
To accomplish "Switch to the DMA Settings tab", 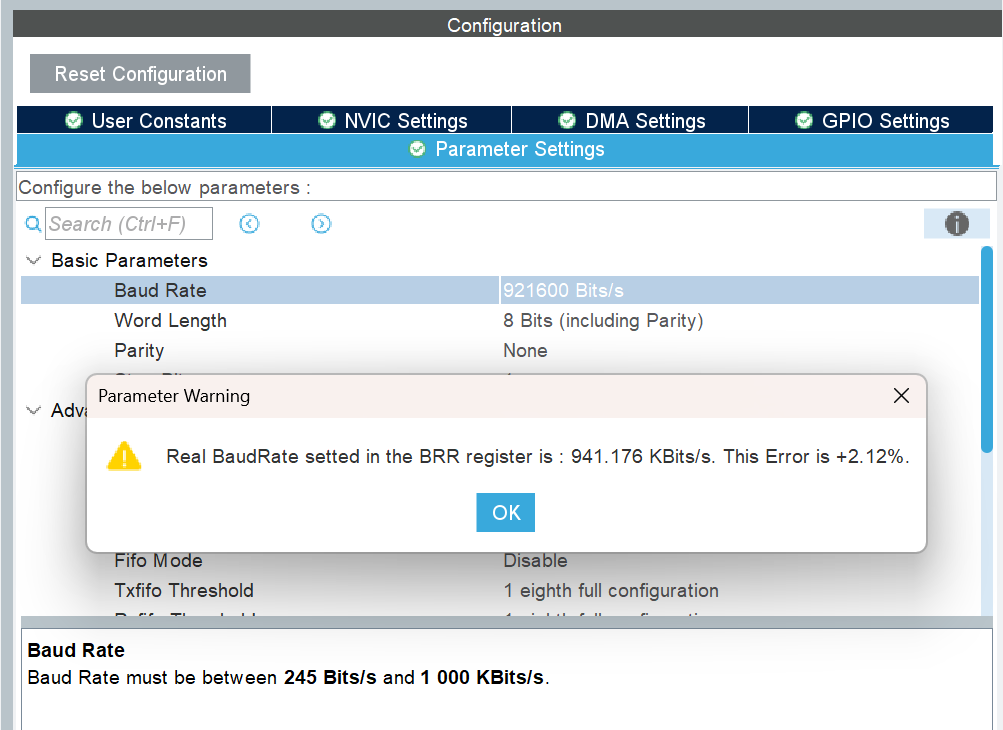I will 630,120.
